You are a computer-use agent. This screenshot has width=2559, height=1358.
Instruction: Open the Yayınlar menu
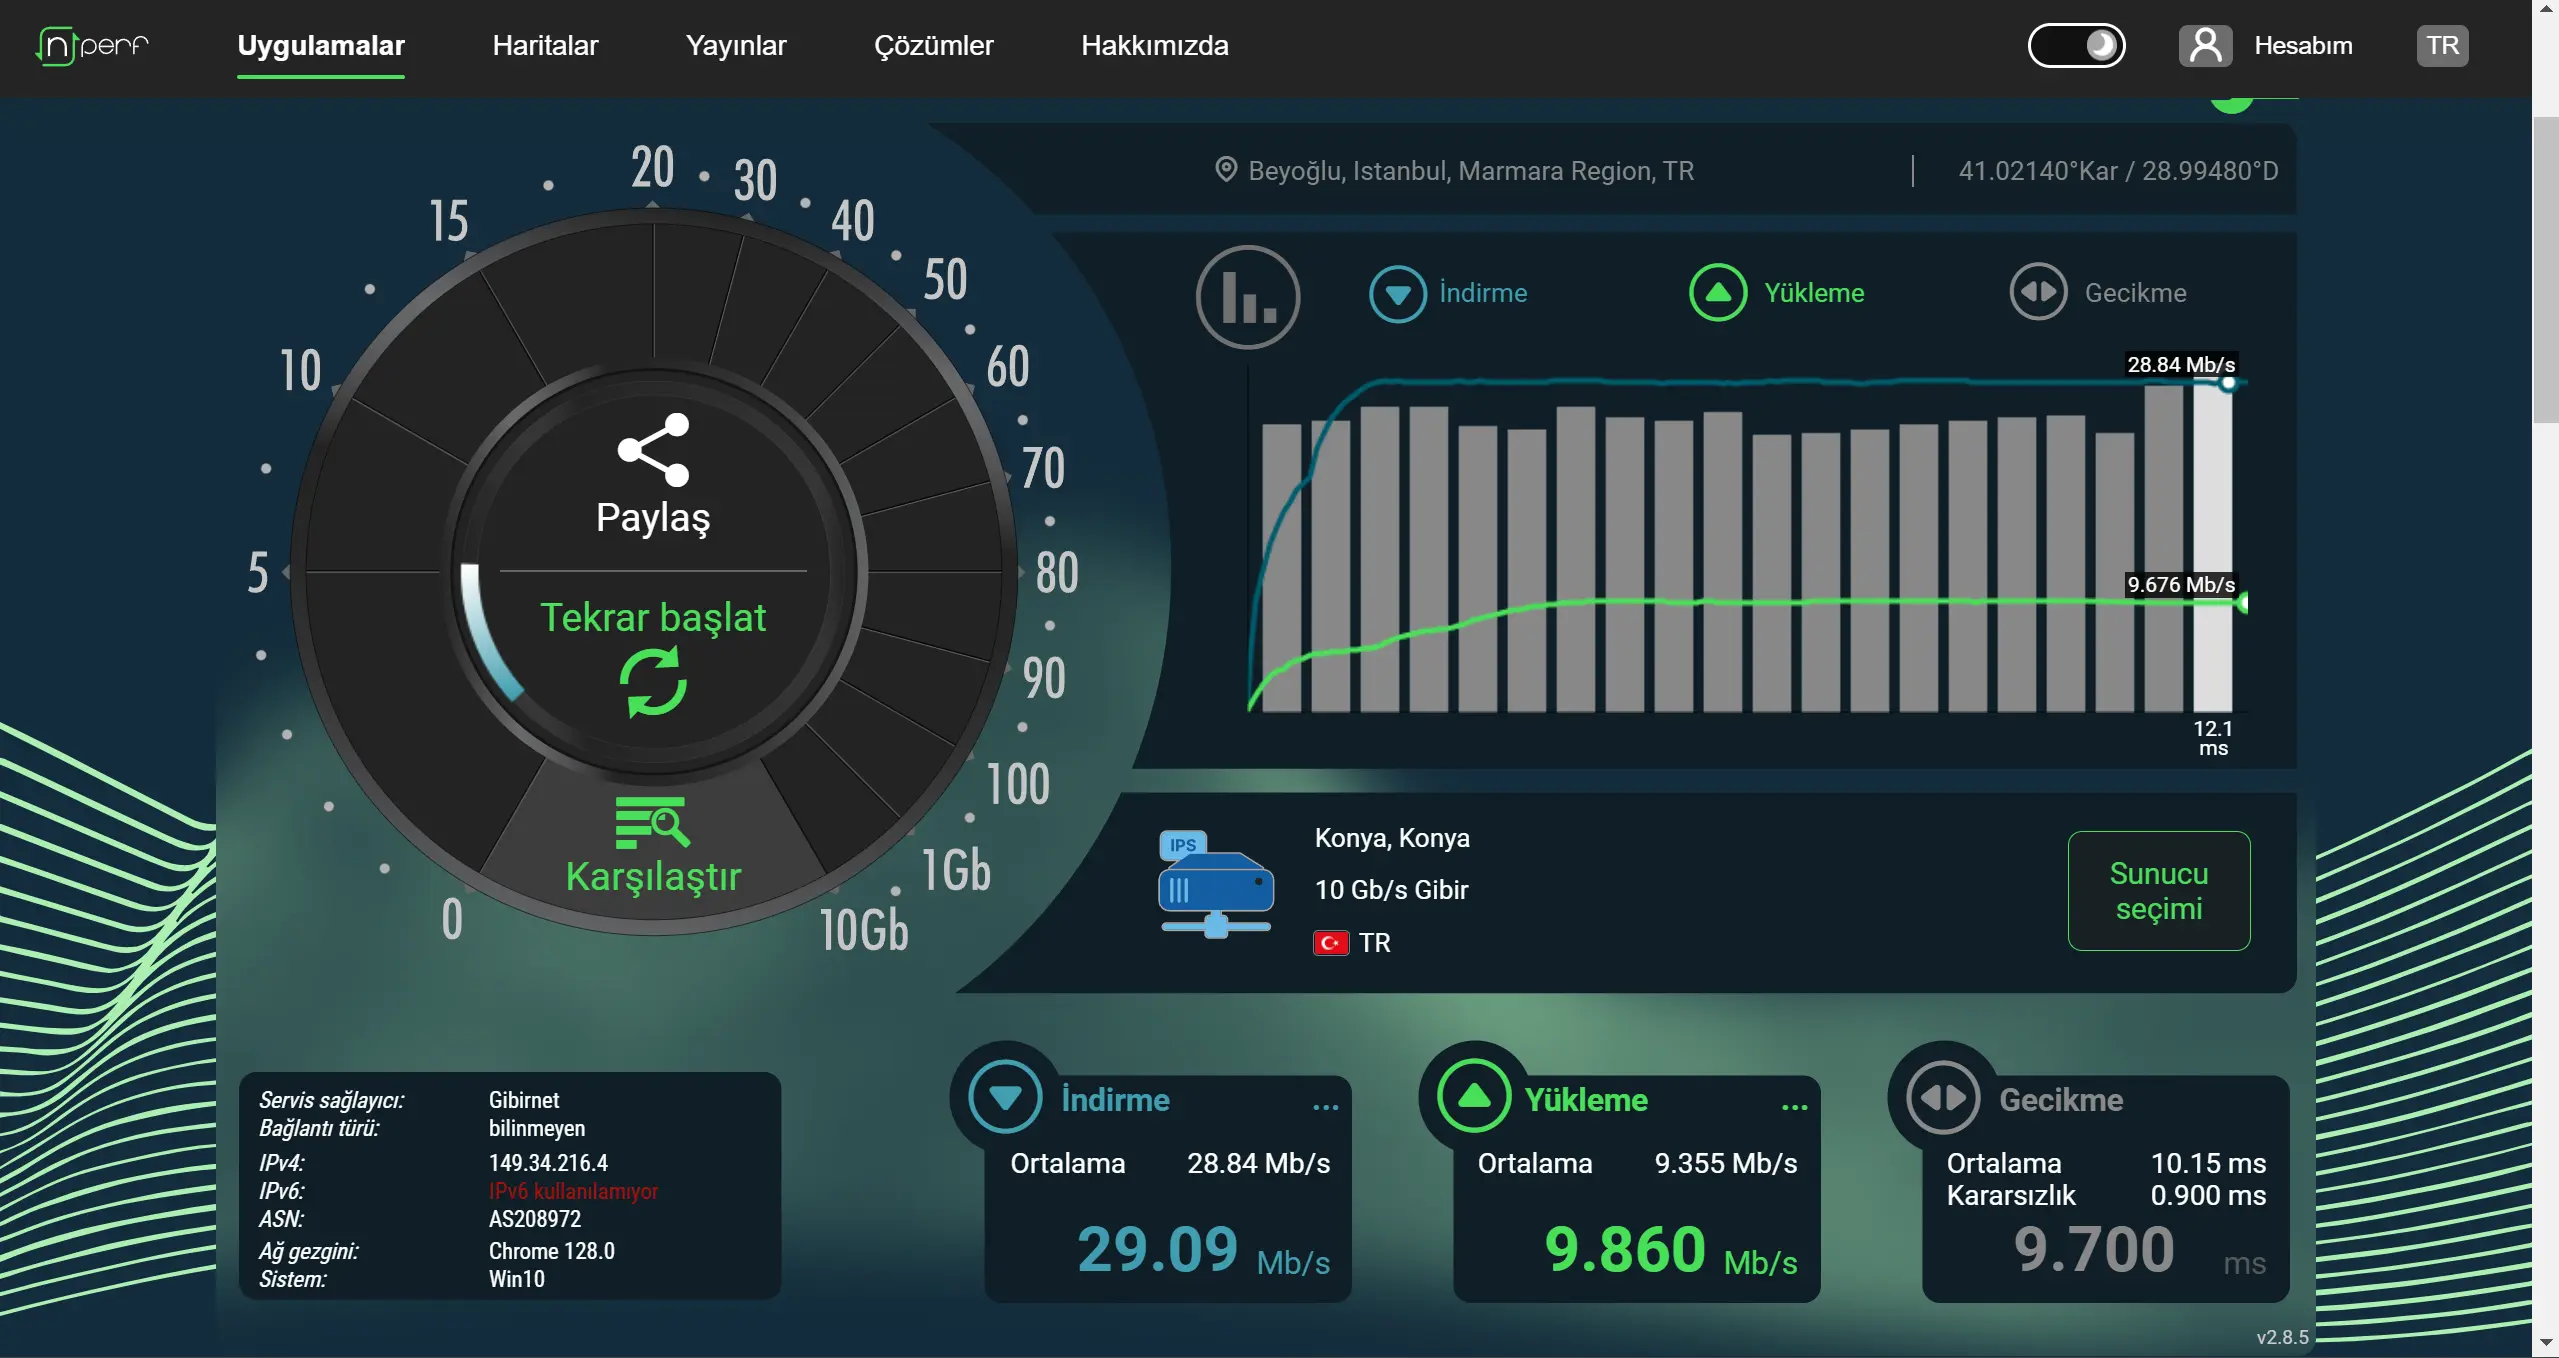pos(736,46)
